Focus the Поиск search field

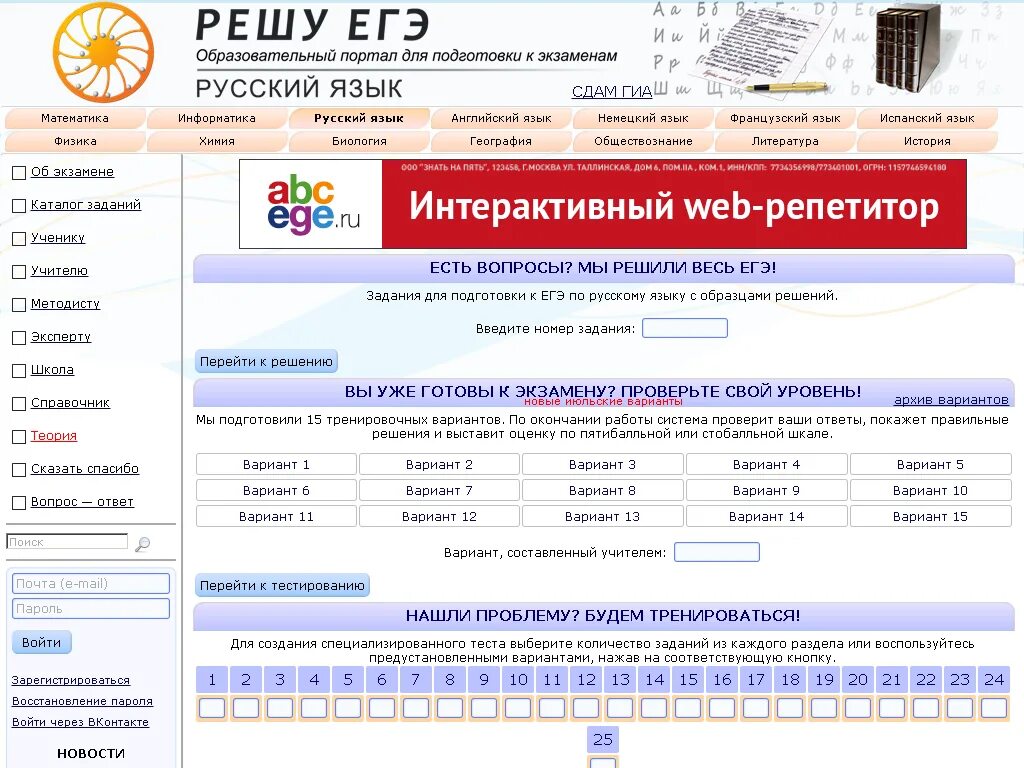67,541
